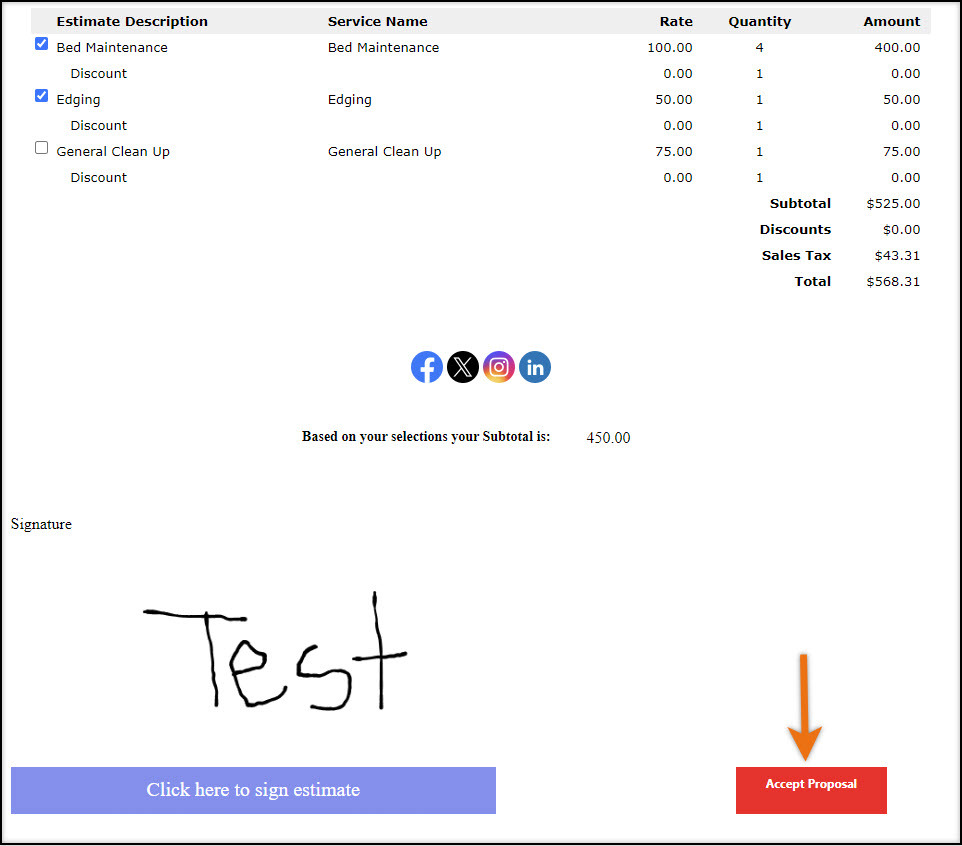
Task: Click the 450.00 selections subtotal value
Action: 607,437
